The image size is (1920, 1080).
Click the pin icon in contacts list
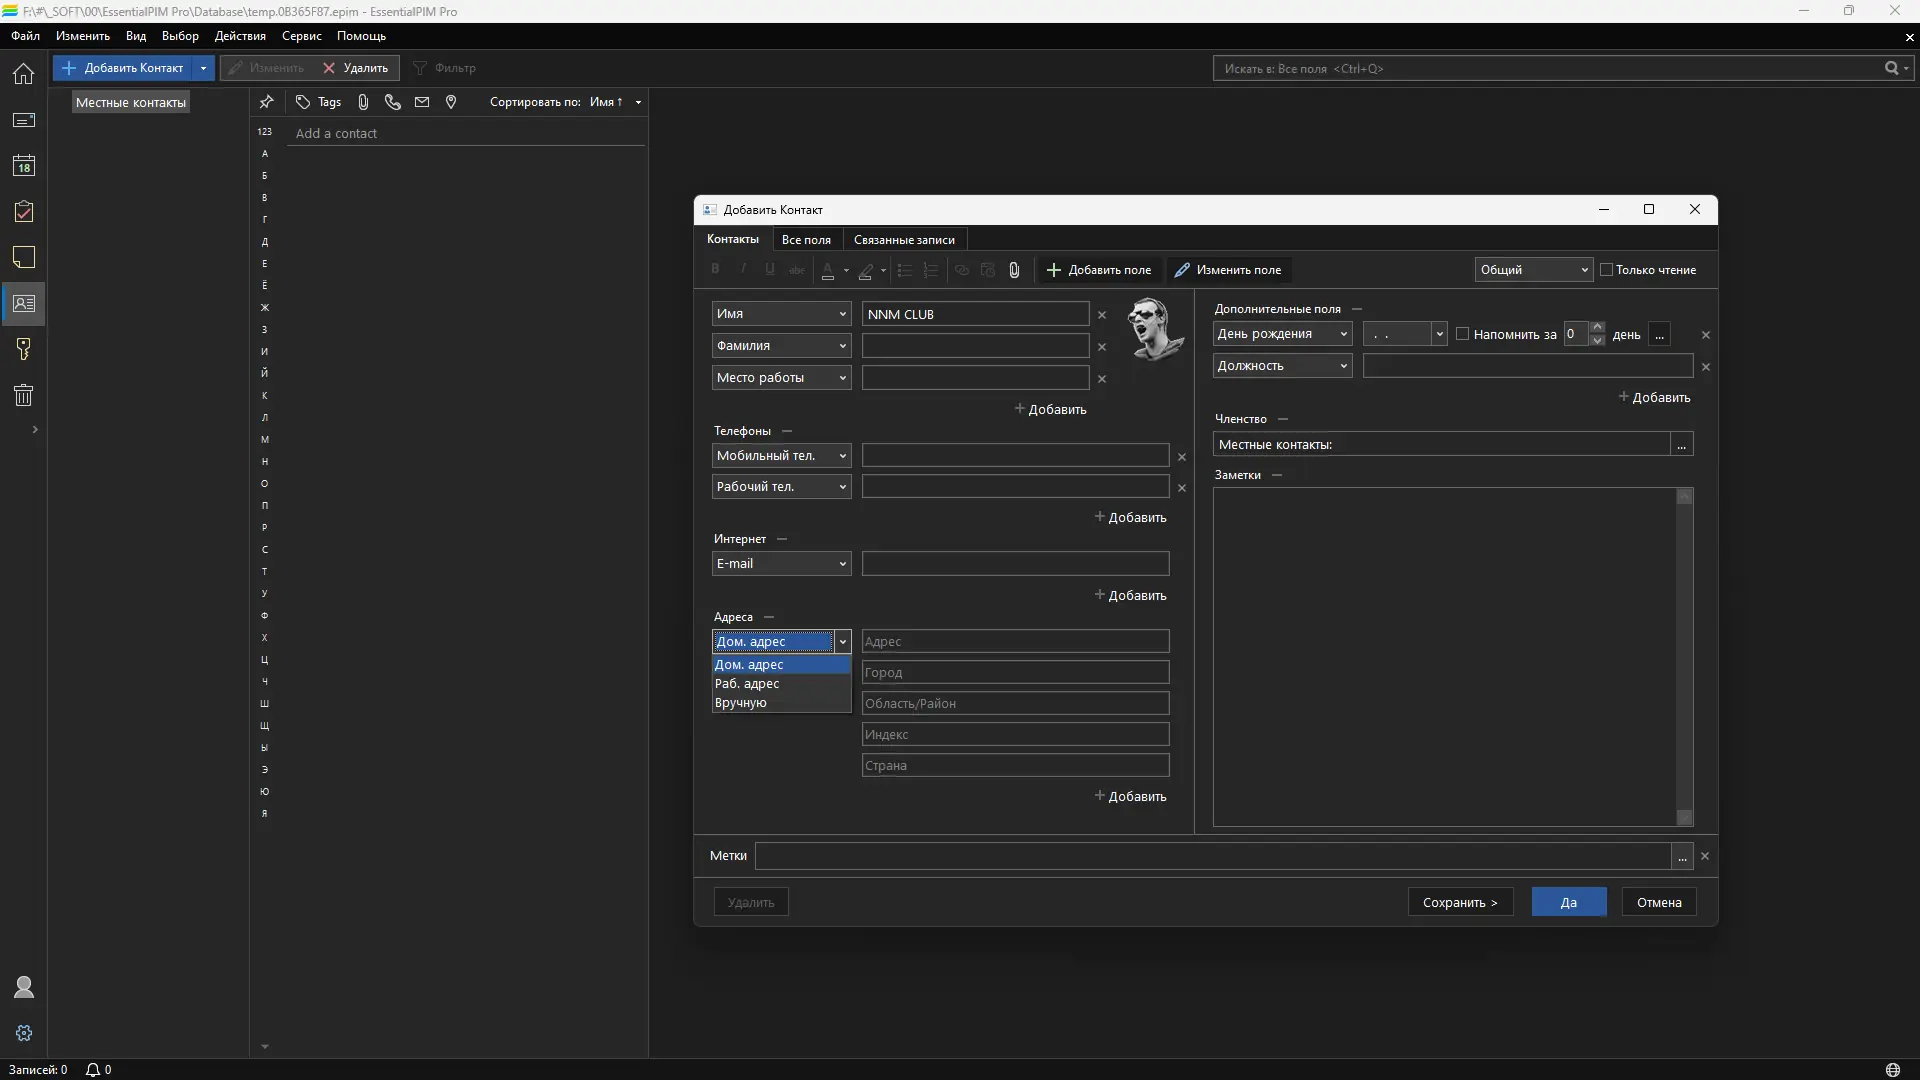(x=266, y=102)
